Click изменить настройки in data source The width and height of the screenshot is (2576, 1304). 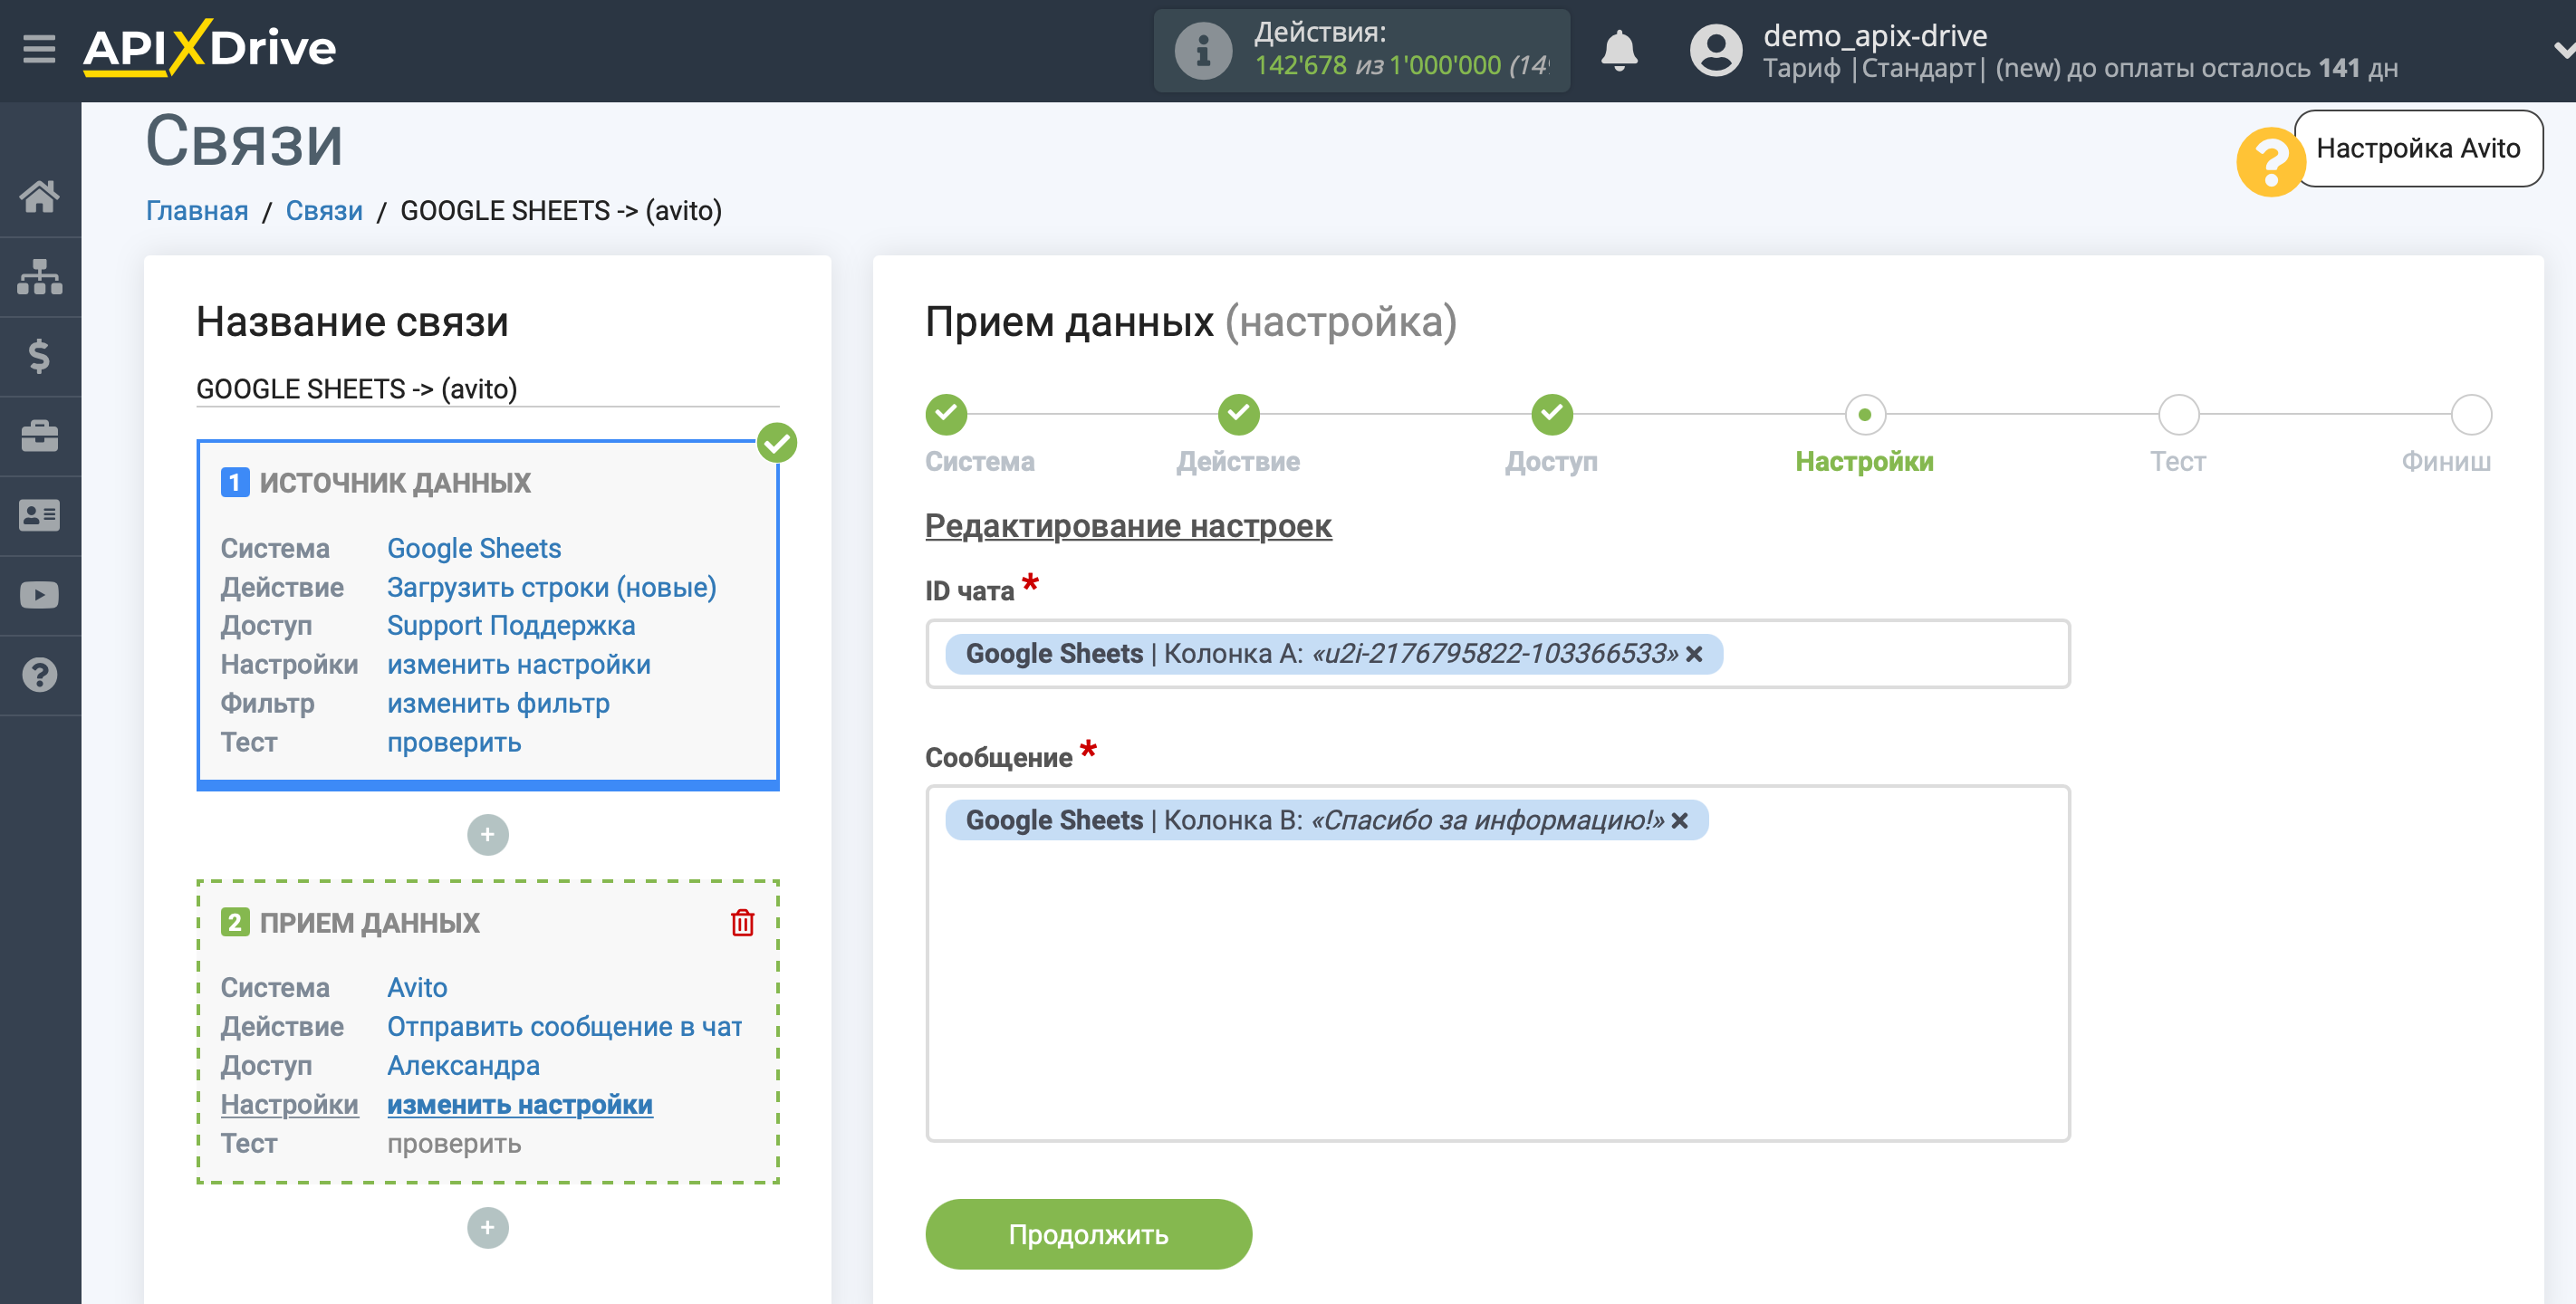click(519, 664)
